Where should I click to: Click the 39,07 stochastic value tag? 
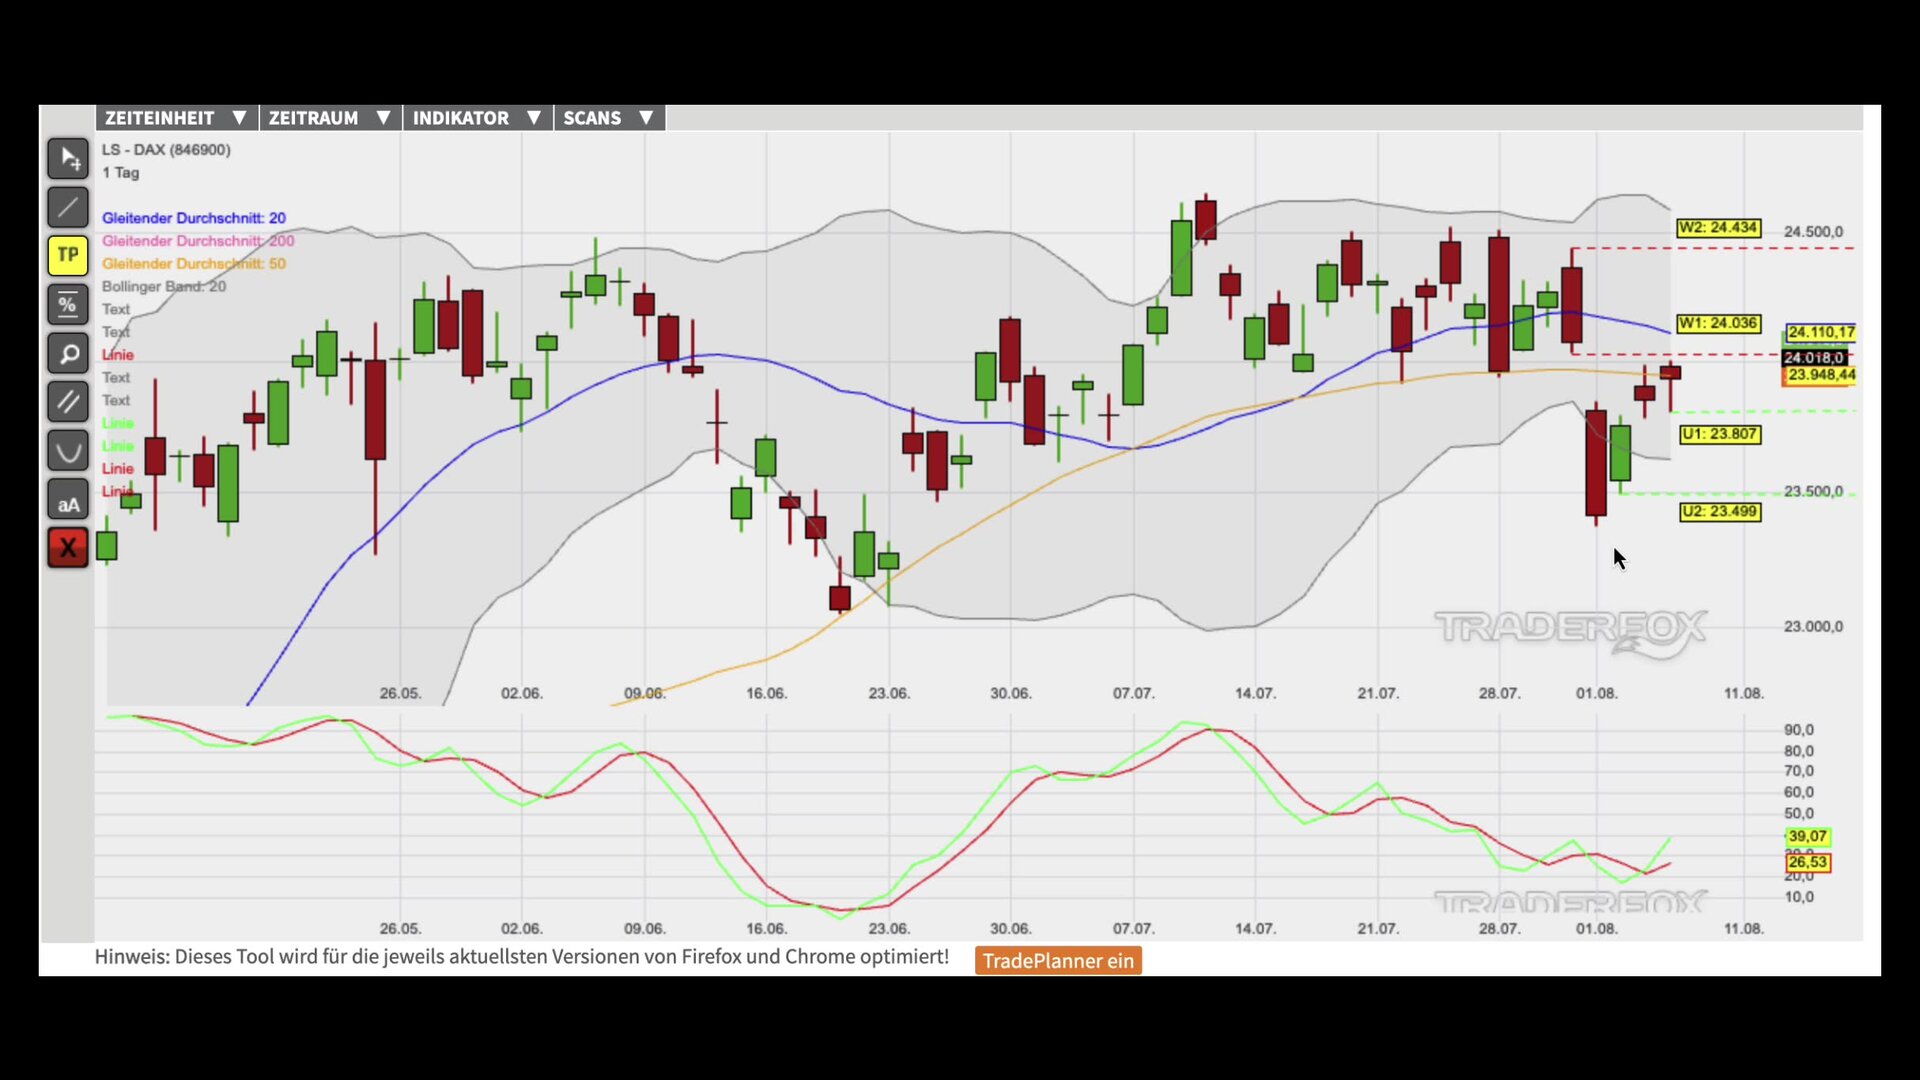1807,837
